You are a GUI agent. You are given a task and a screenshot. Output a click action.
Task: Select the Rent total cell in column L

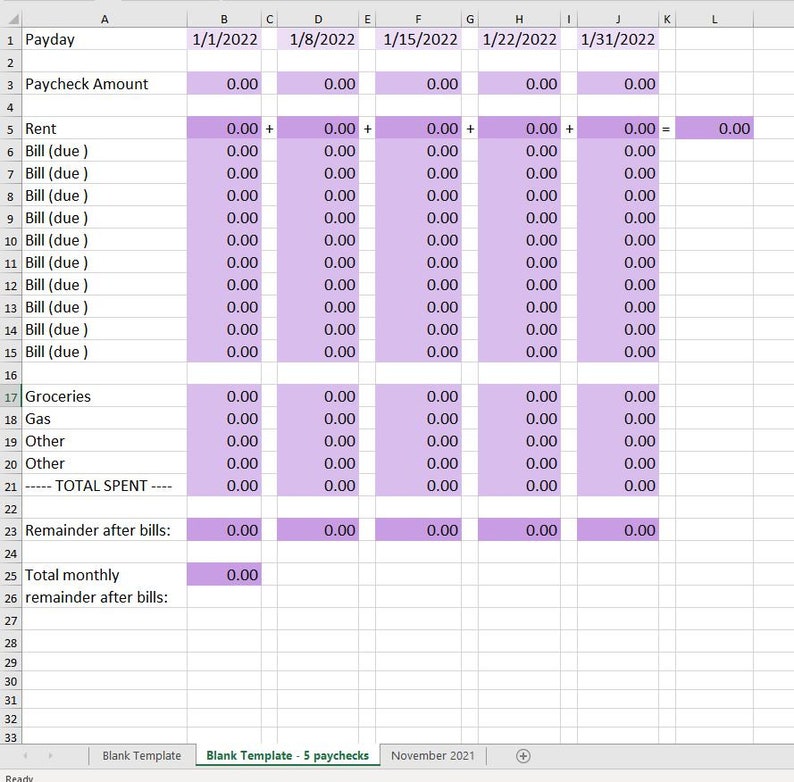[714, 129]
